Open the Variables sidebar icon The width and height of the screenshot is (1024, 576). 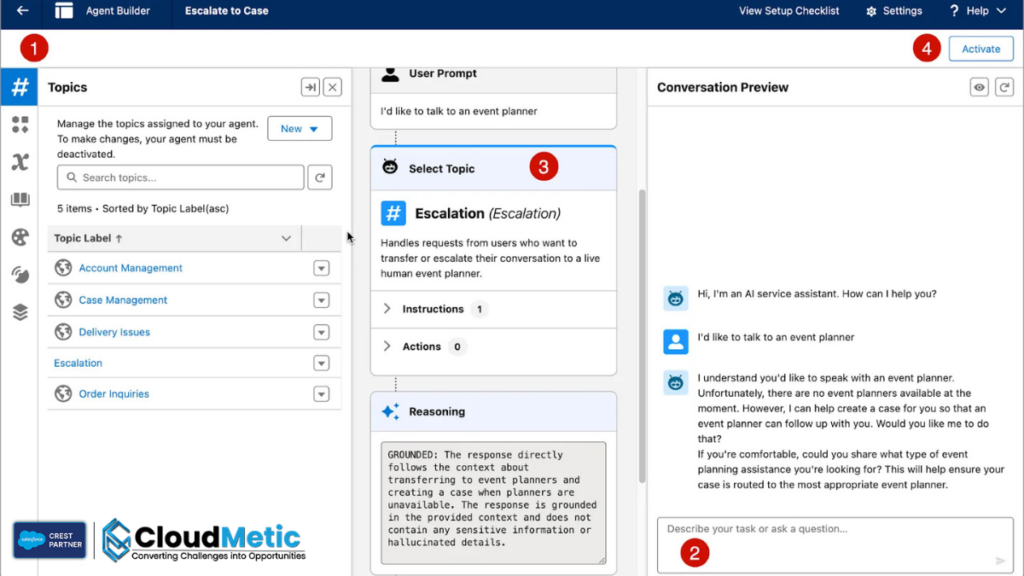click(x=19, y=162)
